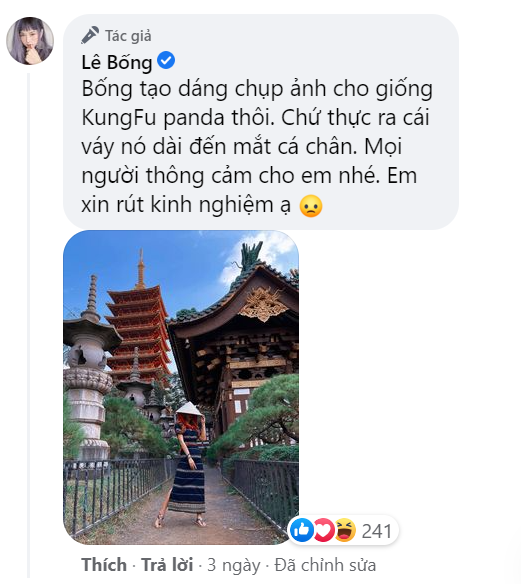Viewport: 521px width, 584px height.
Task: Click the comment text bubble
Action: click(261, 122)
